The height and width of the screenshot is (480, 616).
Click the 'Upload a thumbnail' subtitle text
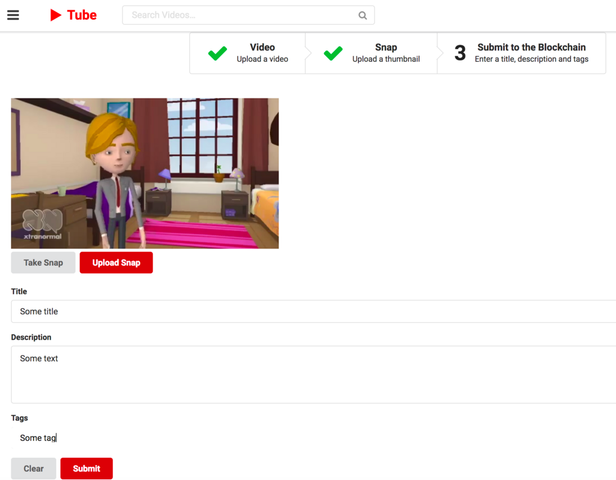point(386,59)
